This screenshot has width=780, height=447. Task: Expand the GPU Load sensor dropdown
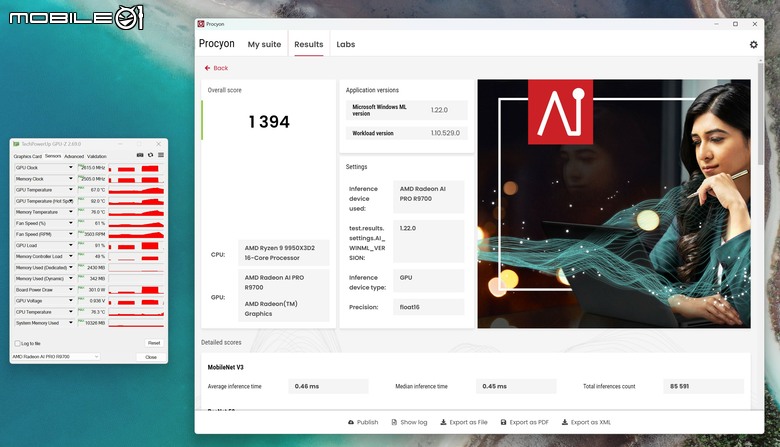[70, 246]
